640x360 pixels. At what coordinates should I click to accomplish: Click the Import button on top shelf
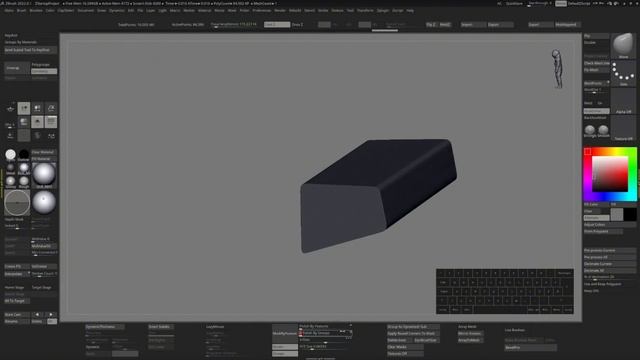click(x=473, y=24)
